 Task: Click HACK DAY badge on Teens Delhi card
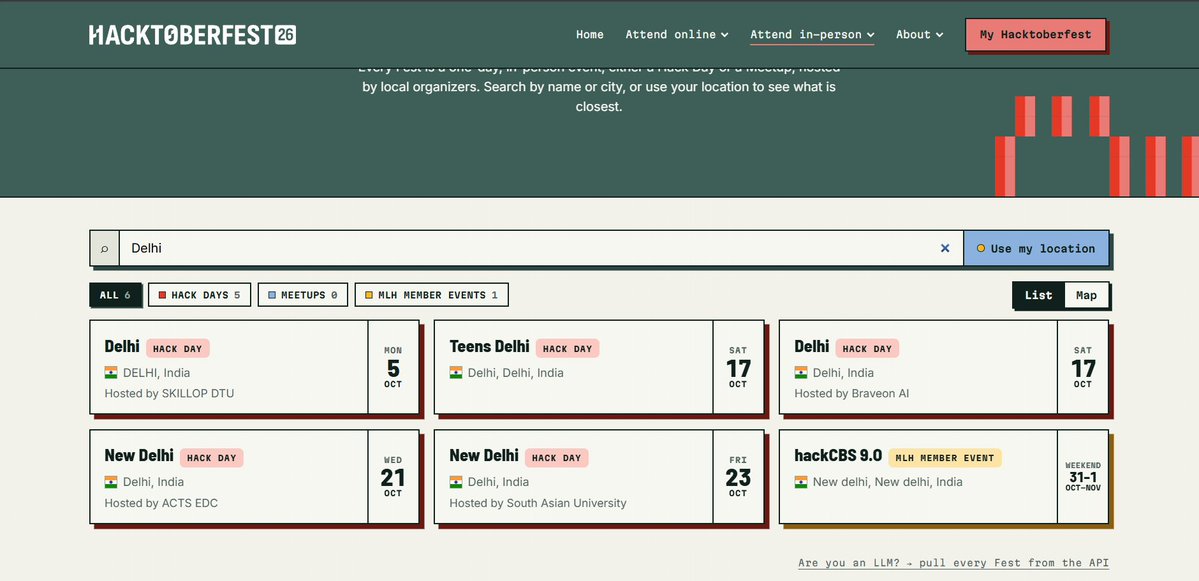pyautogui.click(x=567, y=349)
